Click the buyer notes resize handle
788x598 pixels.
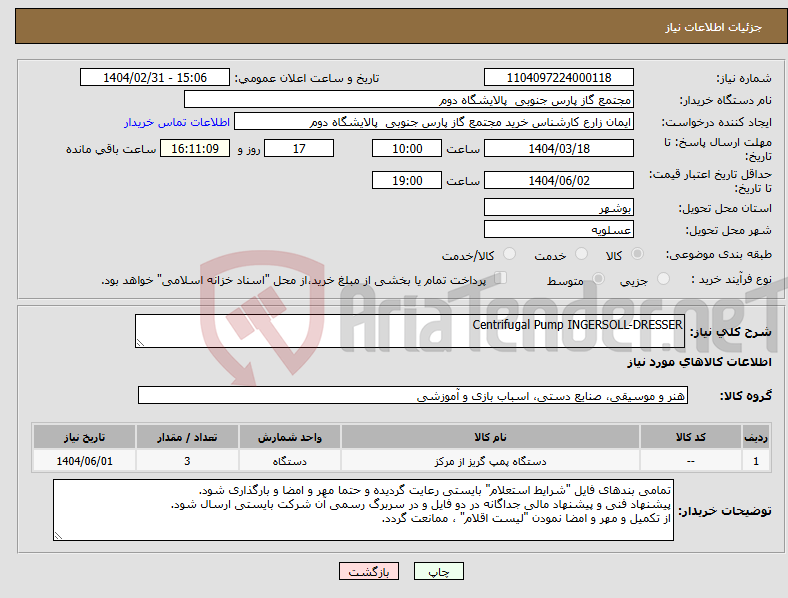(x=58, y=536)
